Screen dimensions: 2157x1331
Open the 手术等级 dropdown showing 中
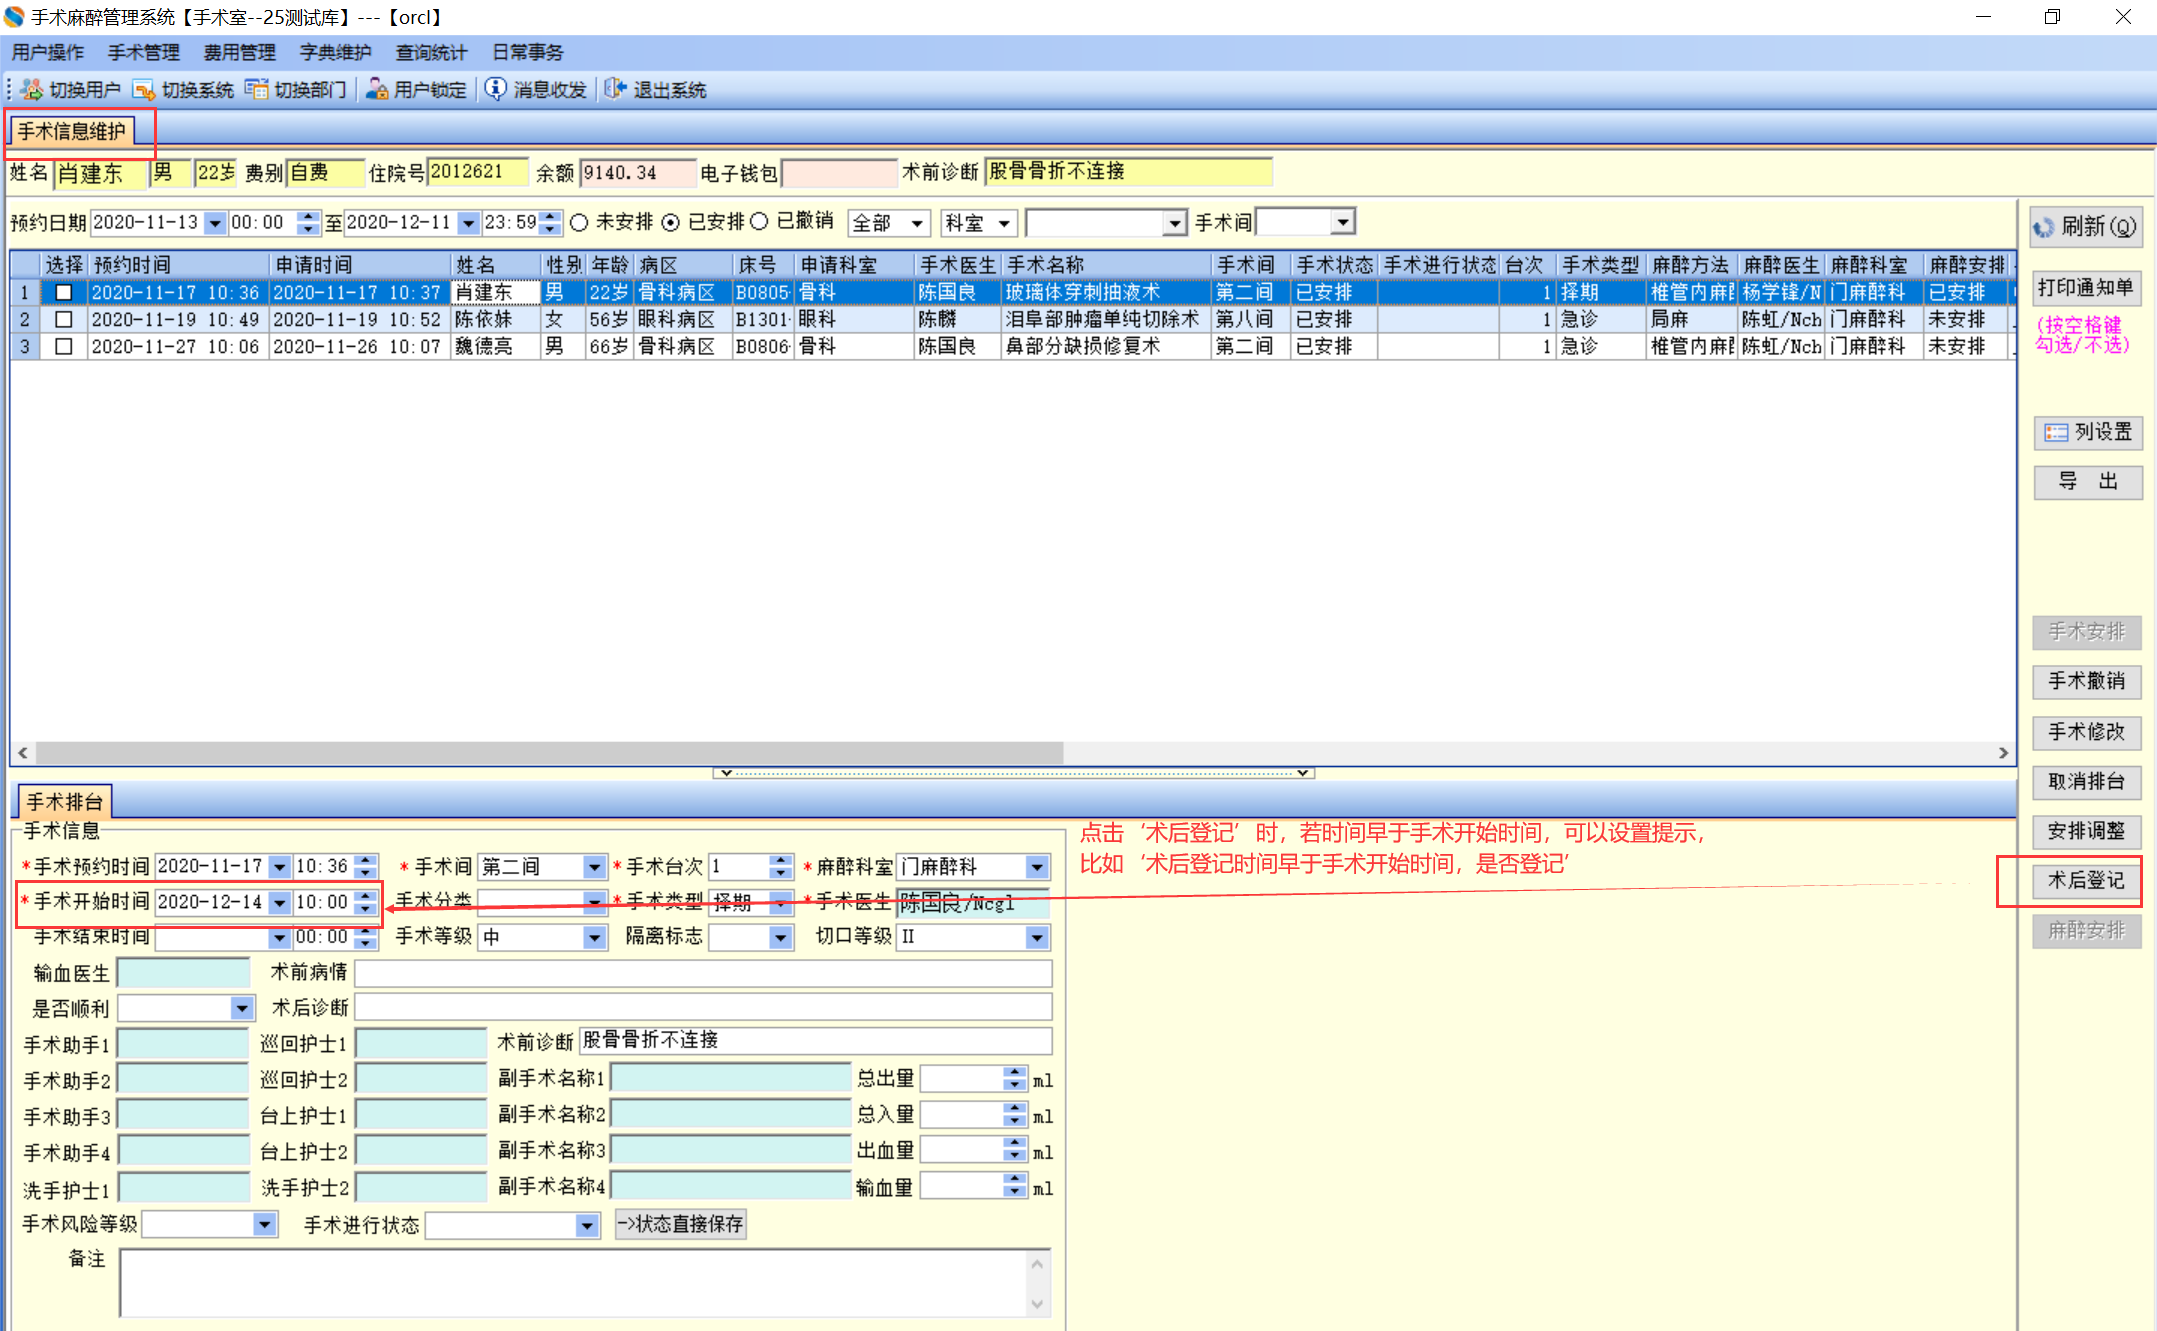coord(594,938)
